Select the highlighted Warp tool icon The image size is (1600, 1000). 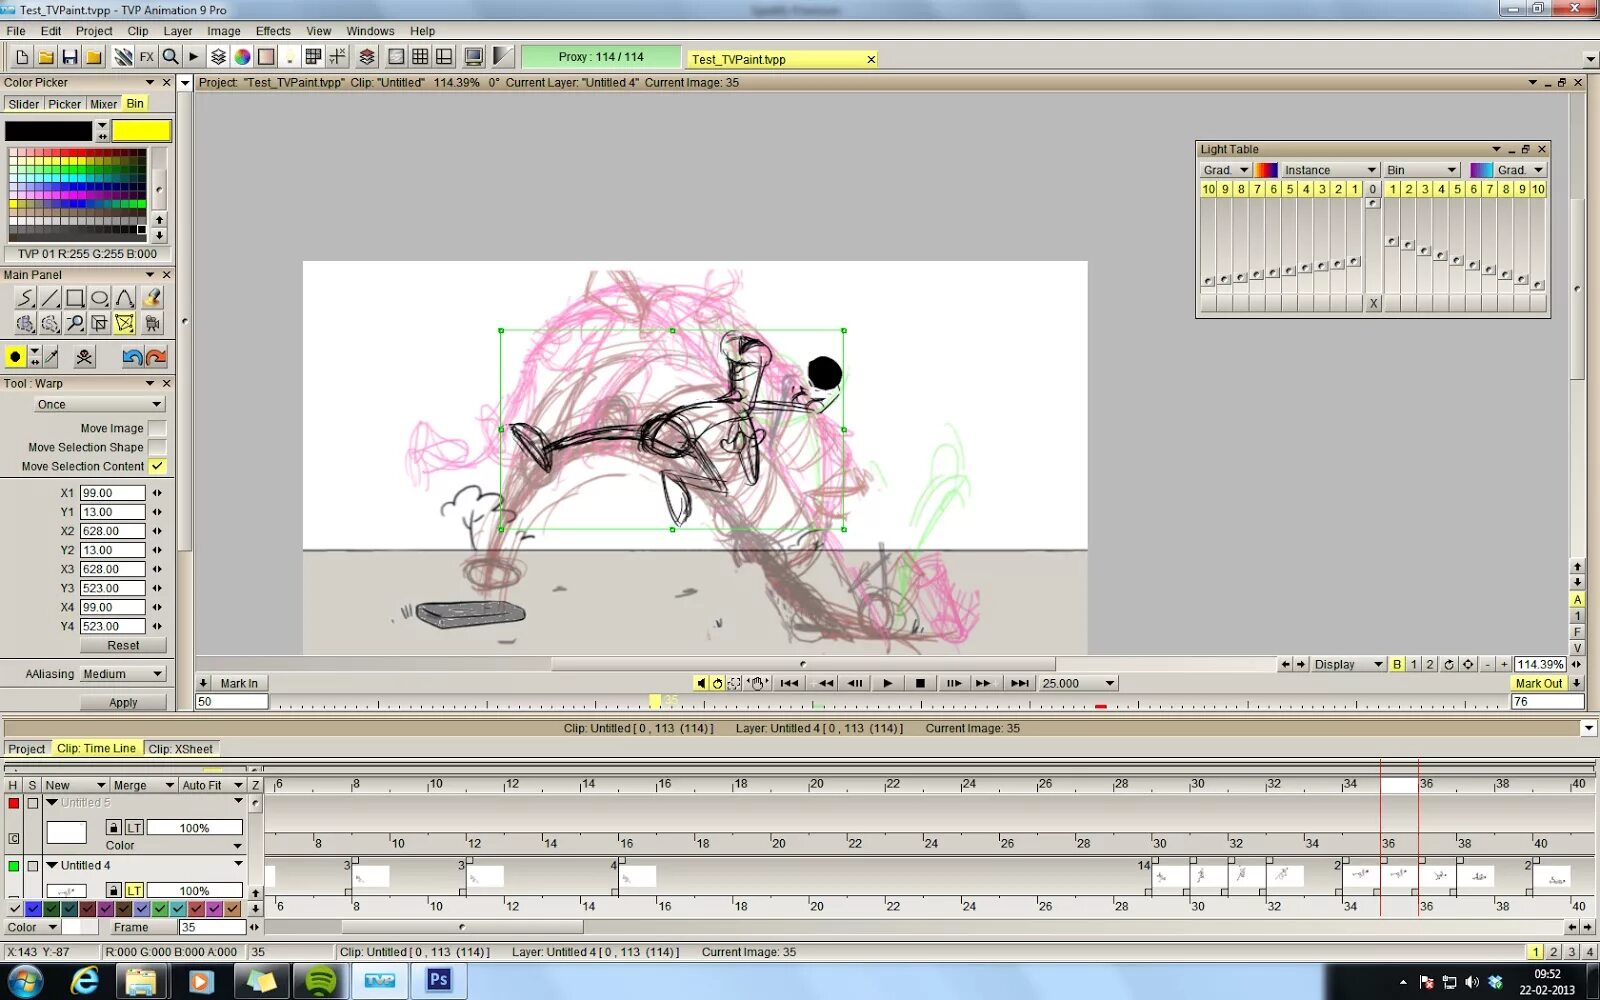tap(125, 323)
